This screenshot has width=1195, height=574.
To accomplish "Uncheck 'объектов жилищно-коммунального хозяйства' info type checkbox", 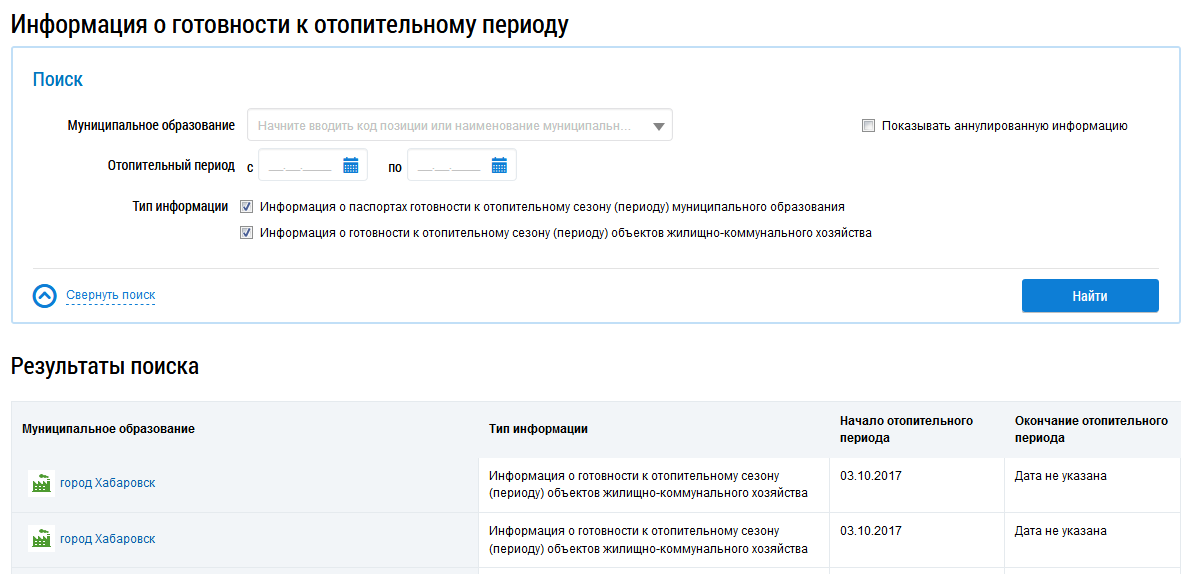I will tap(246, 233).
